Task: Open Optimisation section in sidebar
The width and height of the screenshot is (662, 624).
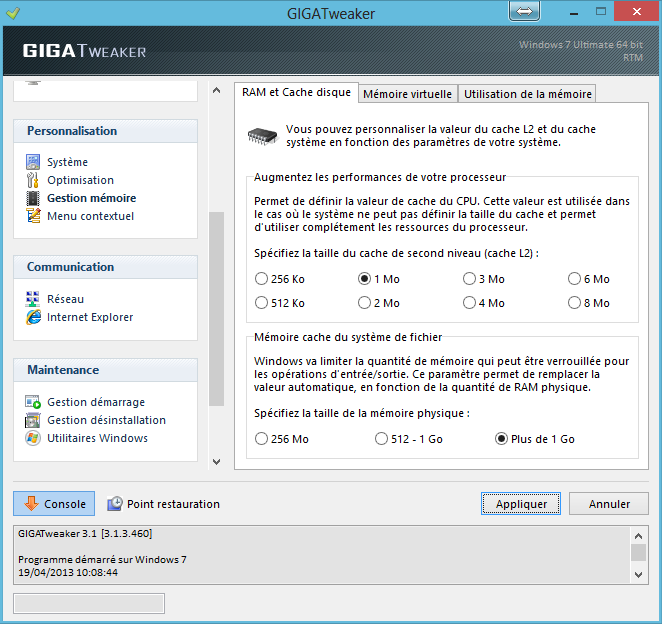Action: tap(80, 180)
